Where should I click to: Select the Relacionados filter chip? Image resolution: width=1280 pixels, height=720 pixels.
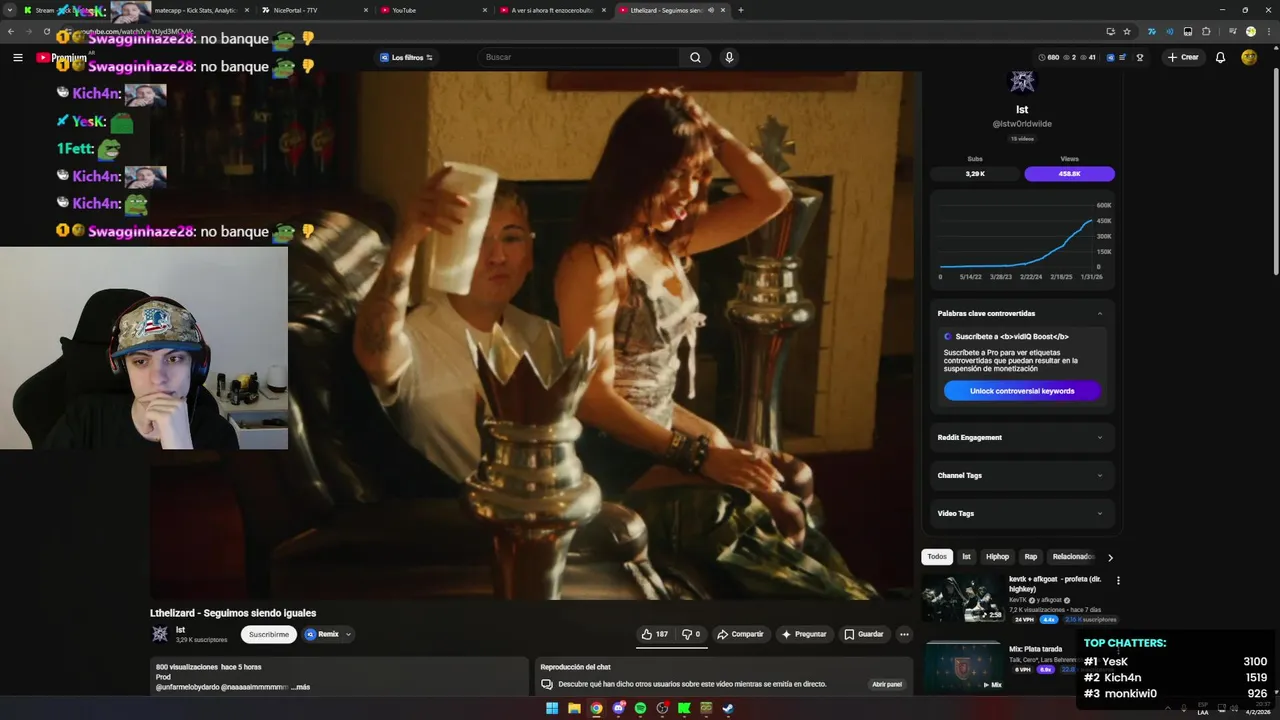(x=1071, y=556)
